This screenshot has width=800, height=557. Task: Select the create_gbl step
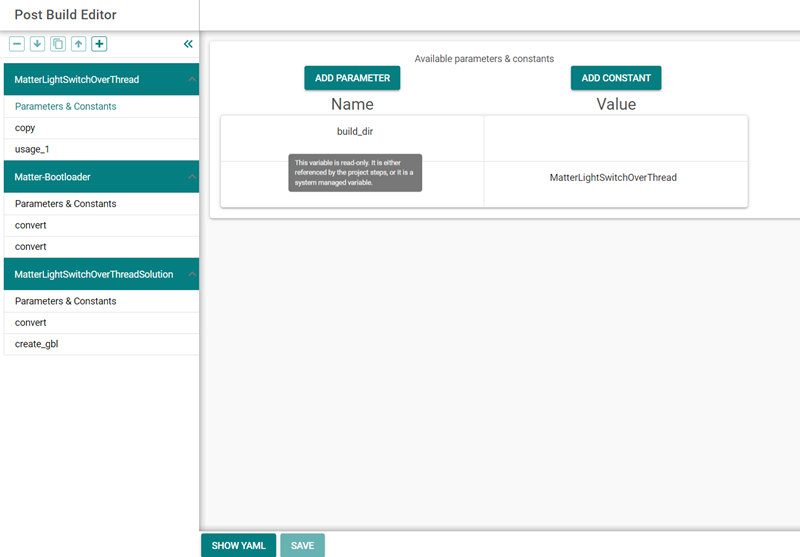pos(37,344)
